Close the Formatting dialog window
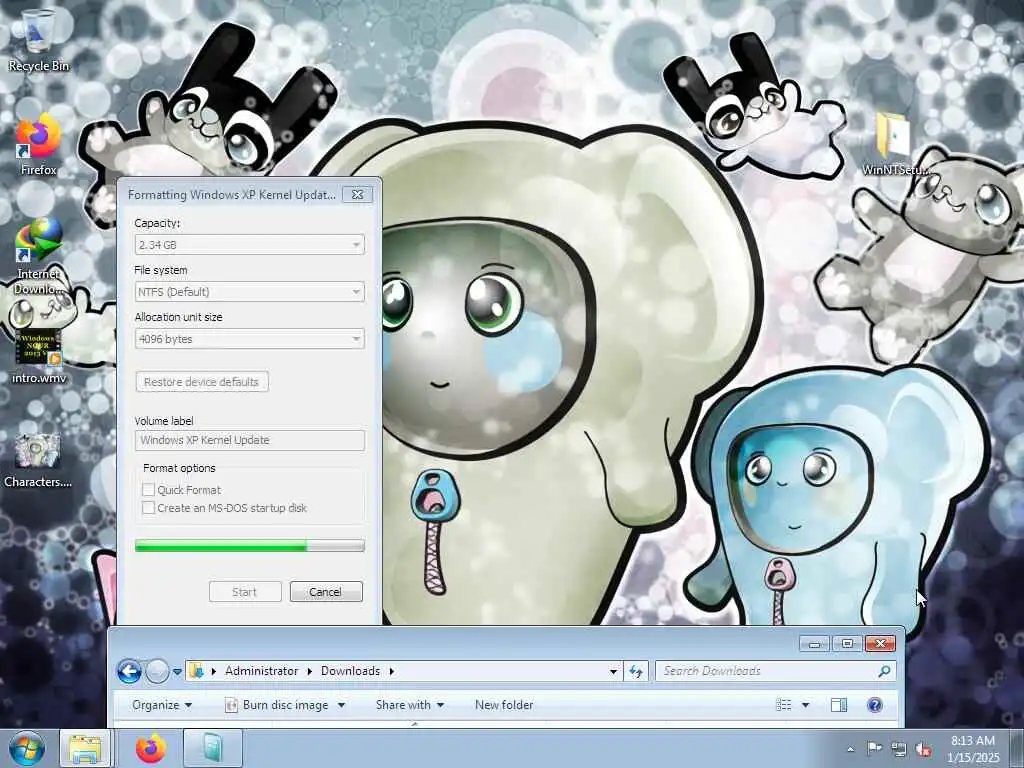1024x768 pixels. 357,195
